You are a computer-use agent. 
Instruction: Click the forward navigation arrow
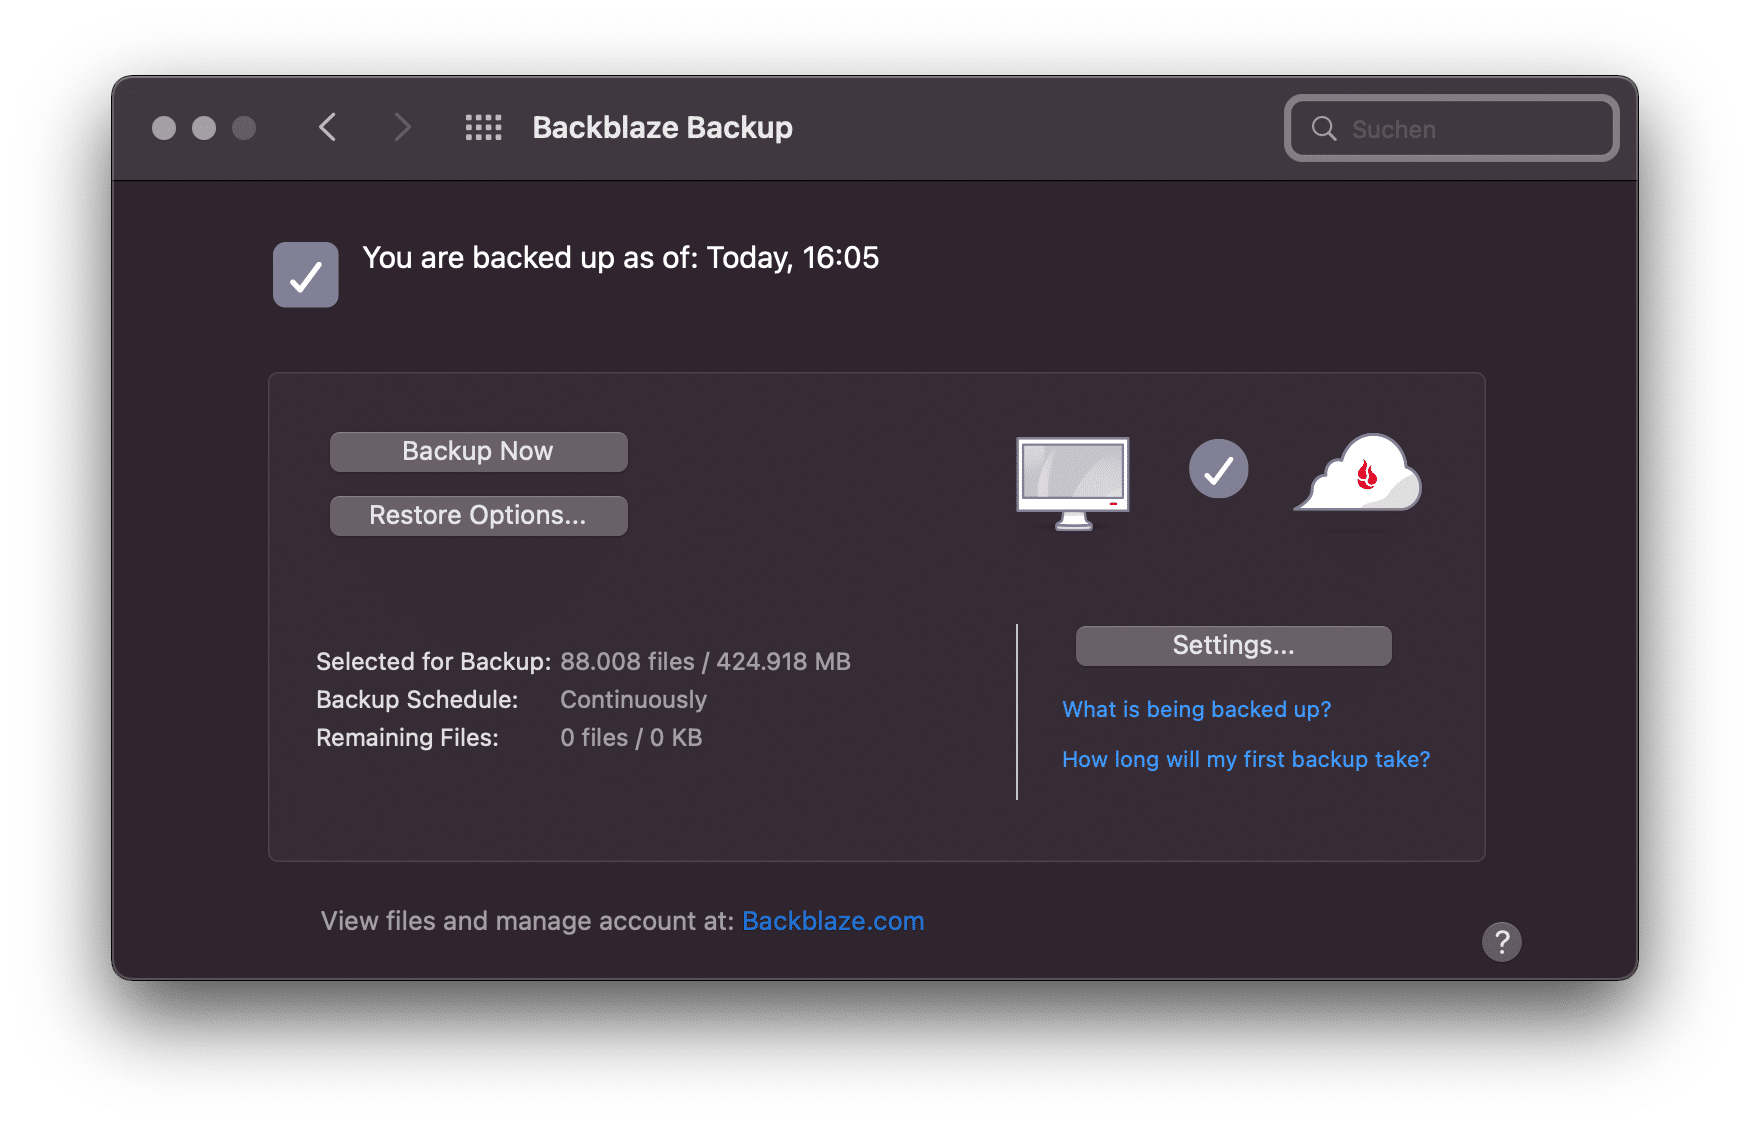(402, 127)
